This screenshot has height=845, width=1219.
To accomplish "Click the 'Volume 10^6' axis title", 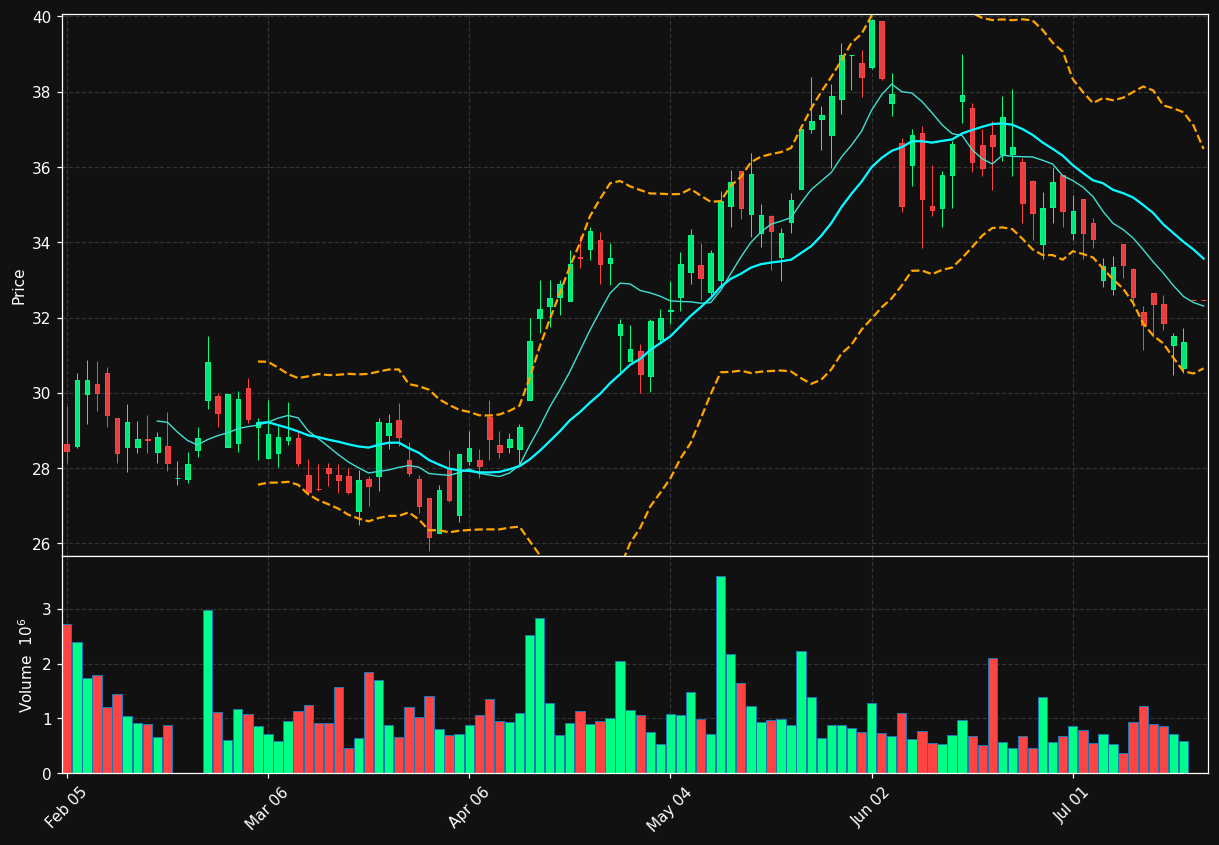I will tap(24, 665).
